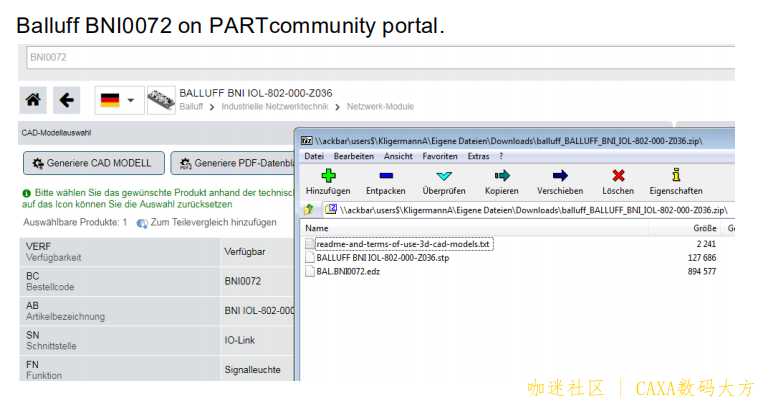Click the AB Artikelbezeichnung row label

pos(120,311)
